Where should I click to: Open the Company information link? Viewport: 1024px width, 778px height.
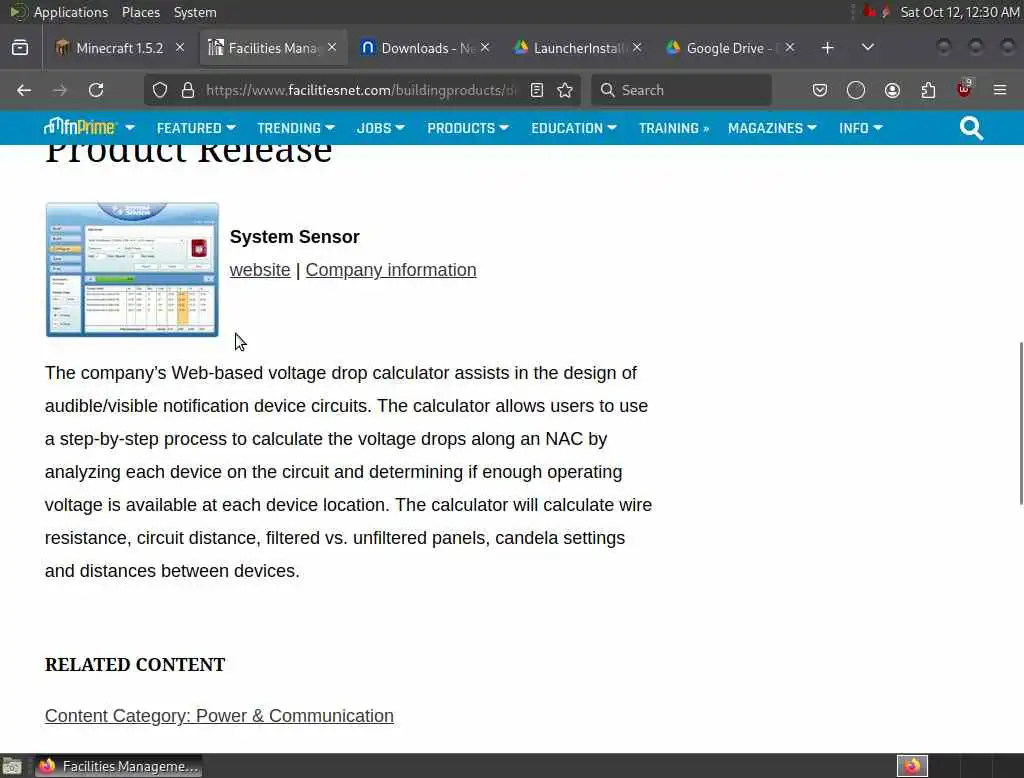[391, 270]
